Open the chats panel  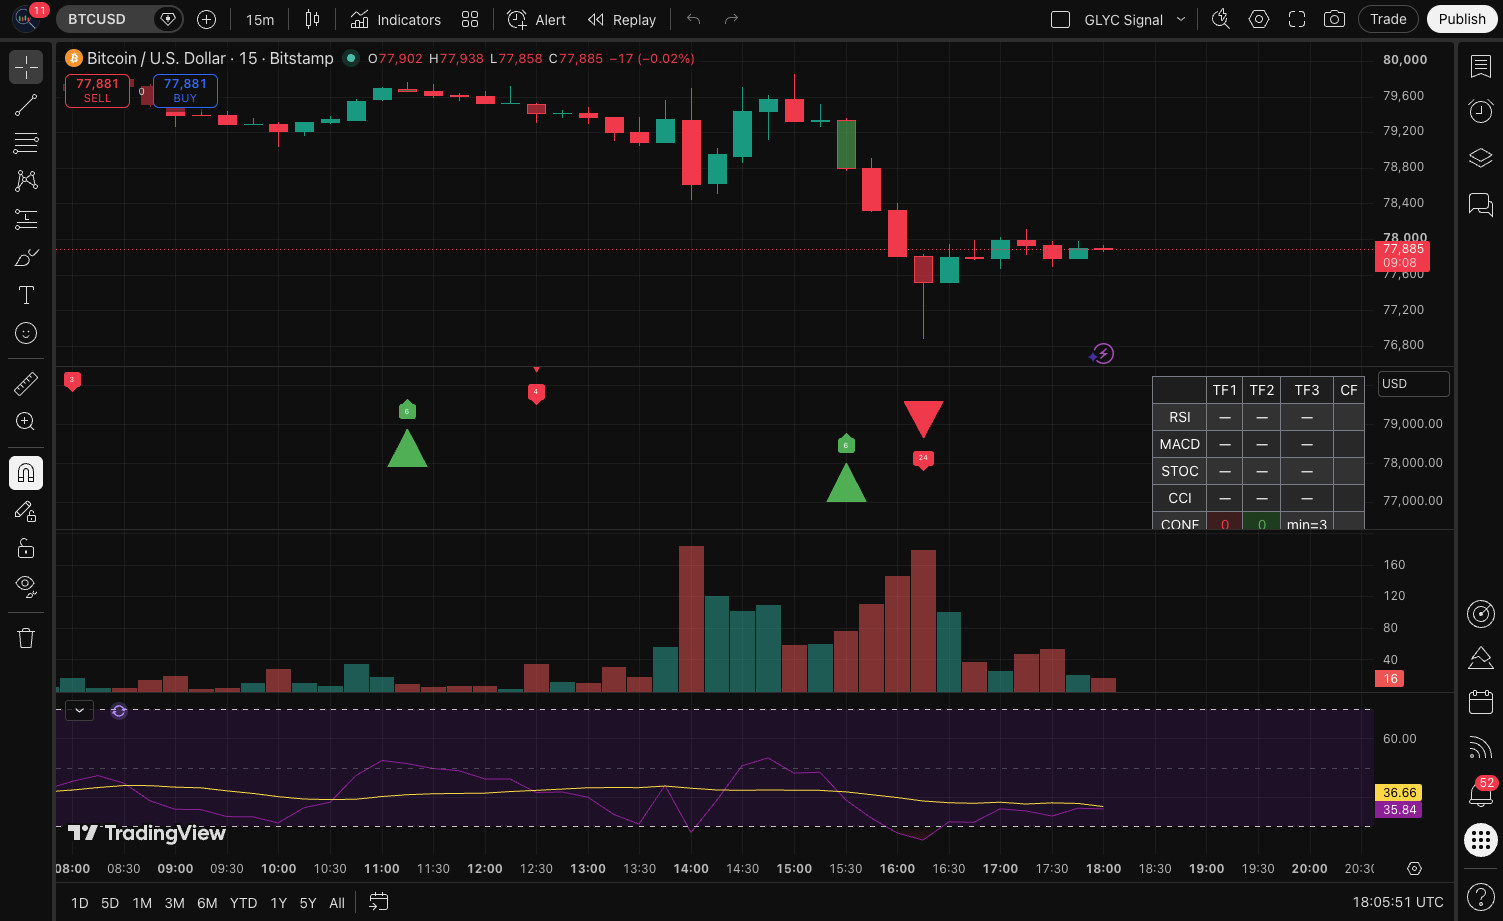[1481, 204]
